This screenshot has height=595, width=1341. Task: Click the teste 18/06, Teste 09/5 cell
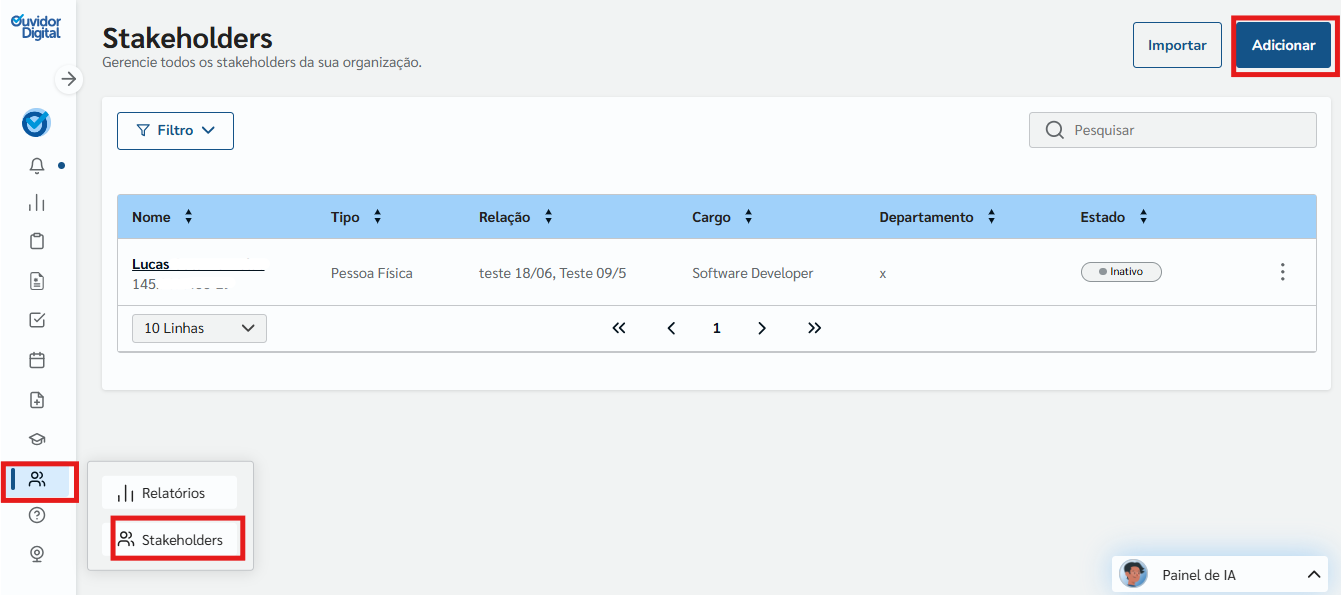click(553, 273)
